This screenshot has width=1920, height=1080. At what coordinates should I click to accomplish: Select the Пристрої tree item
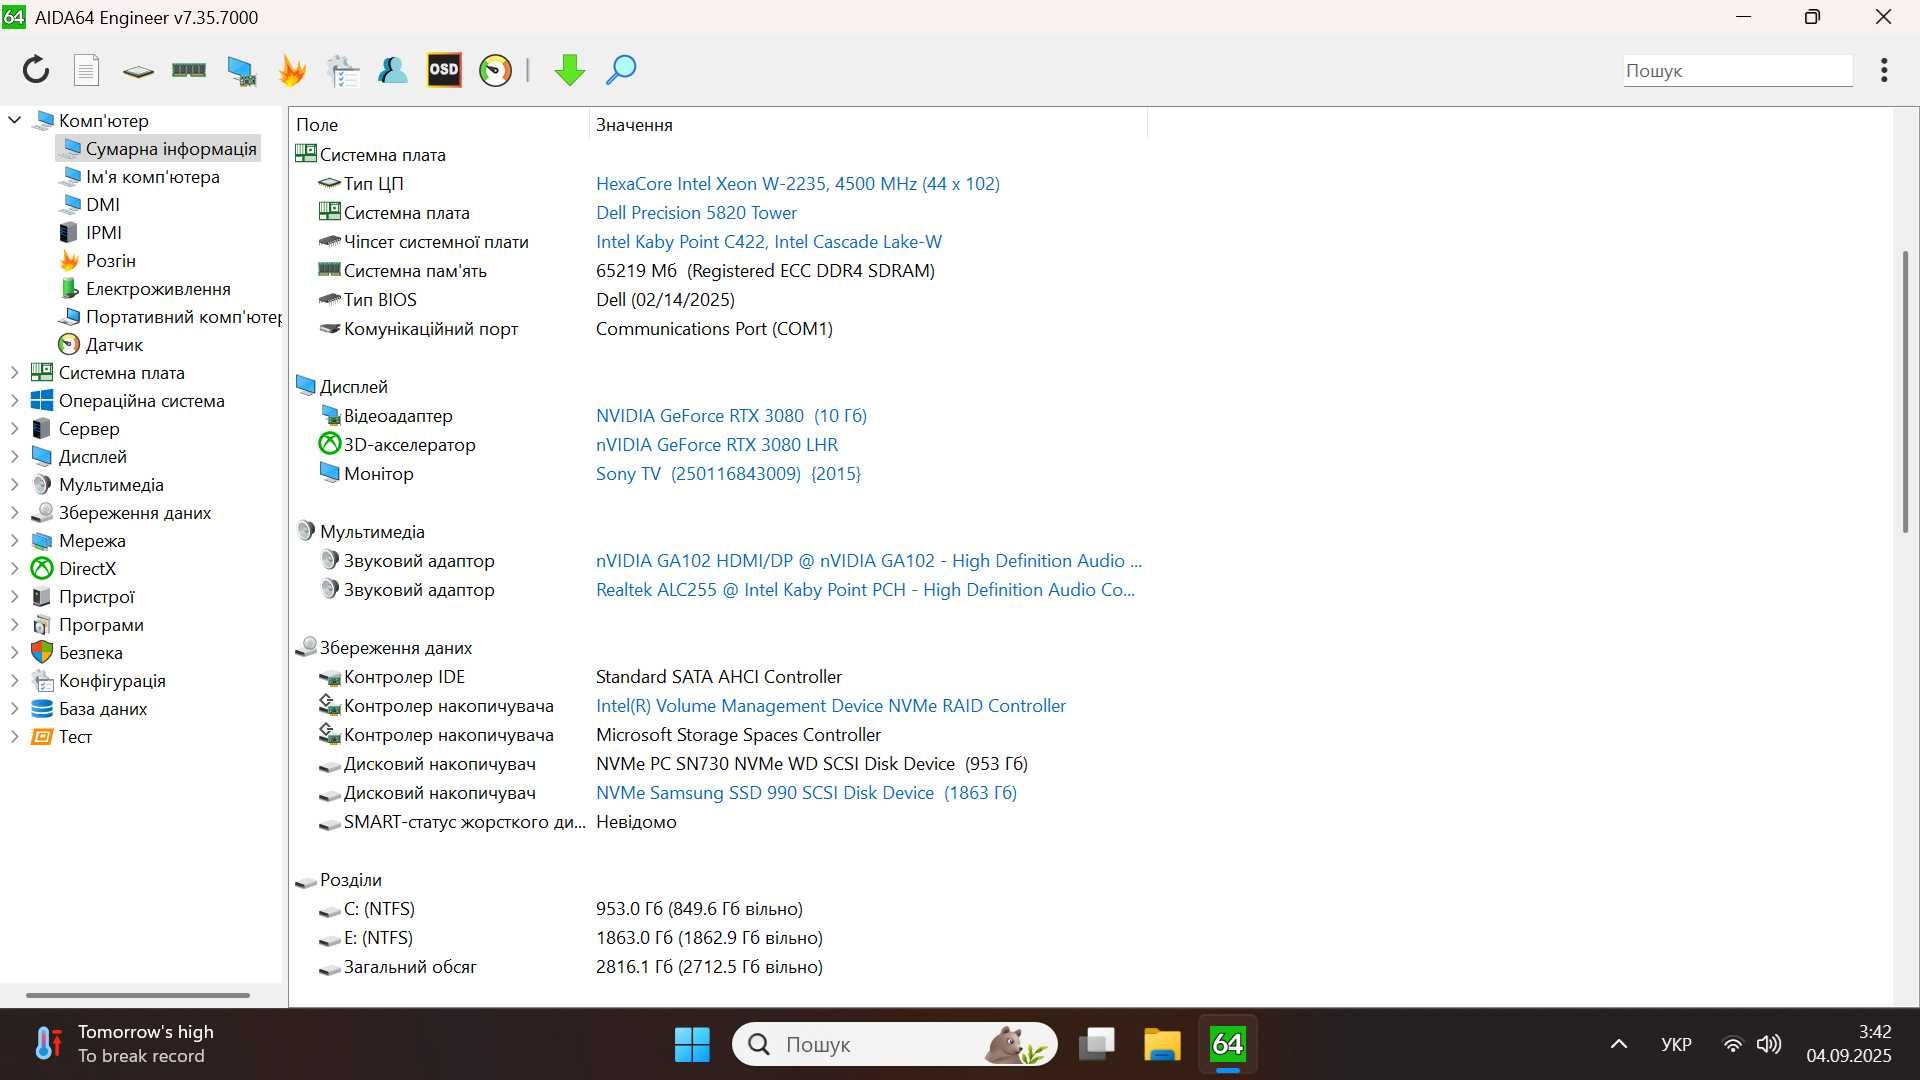coord(83,596)
